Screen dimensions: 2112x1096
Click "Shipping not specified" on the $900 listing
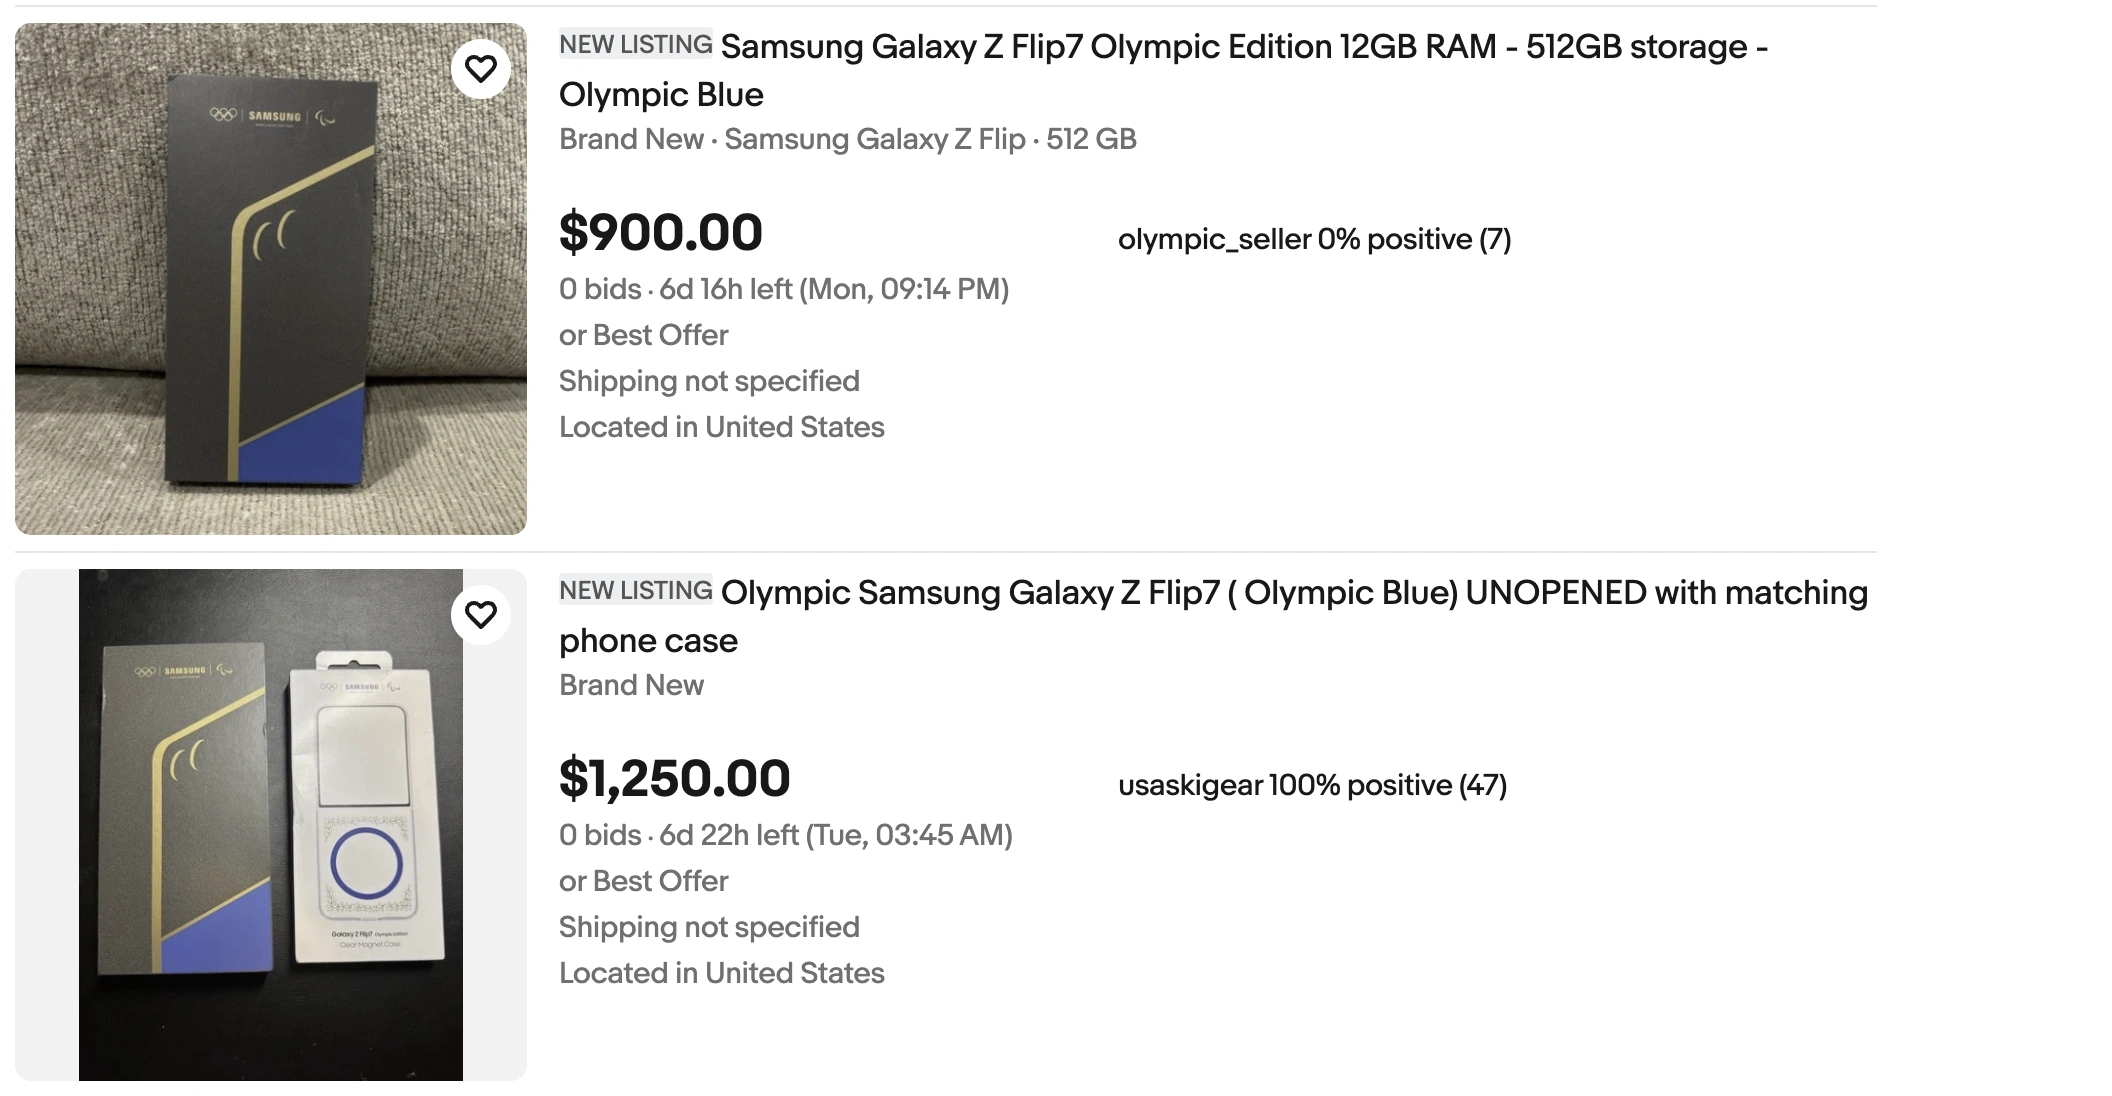(x=709, y=381)
